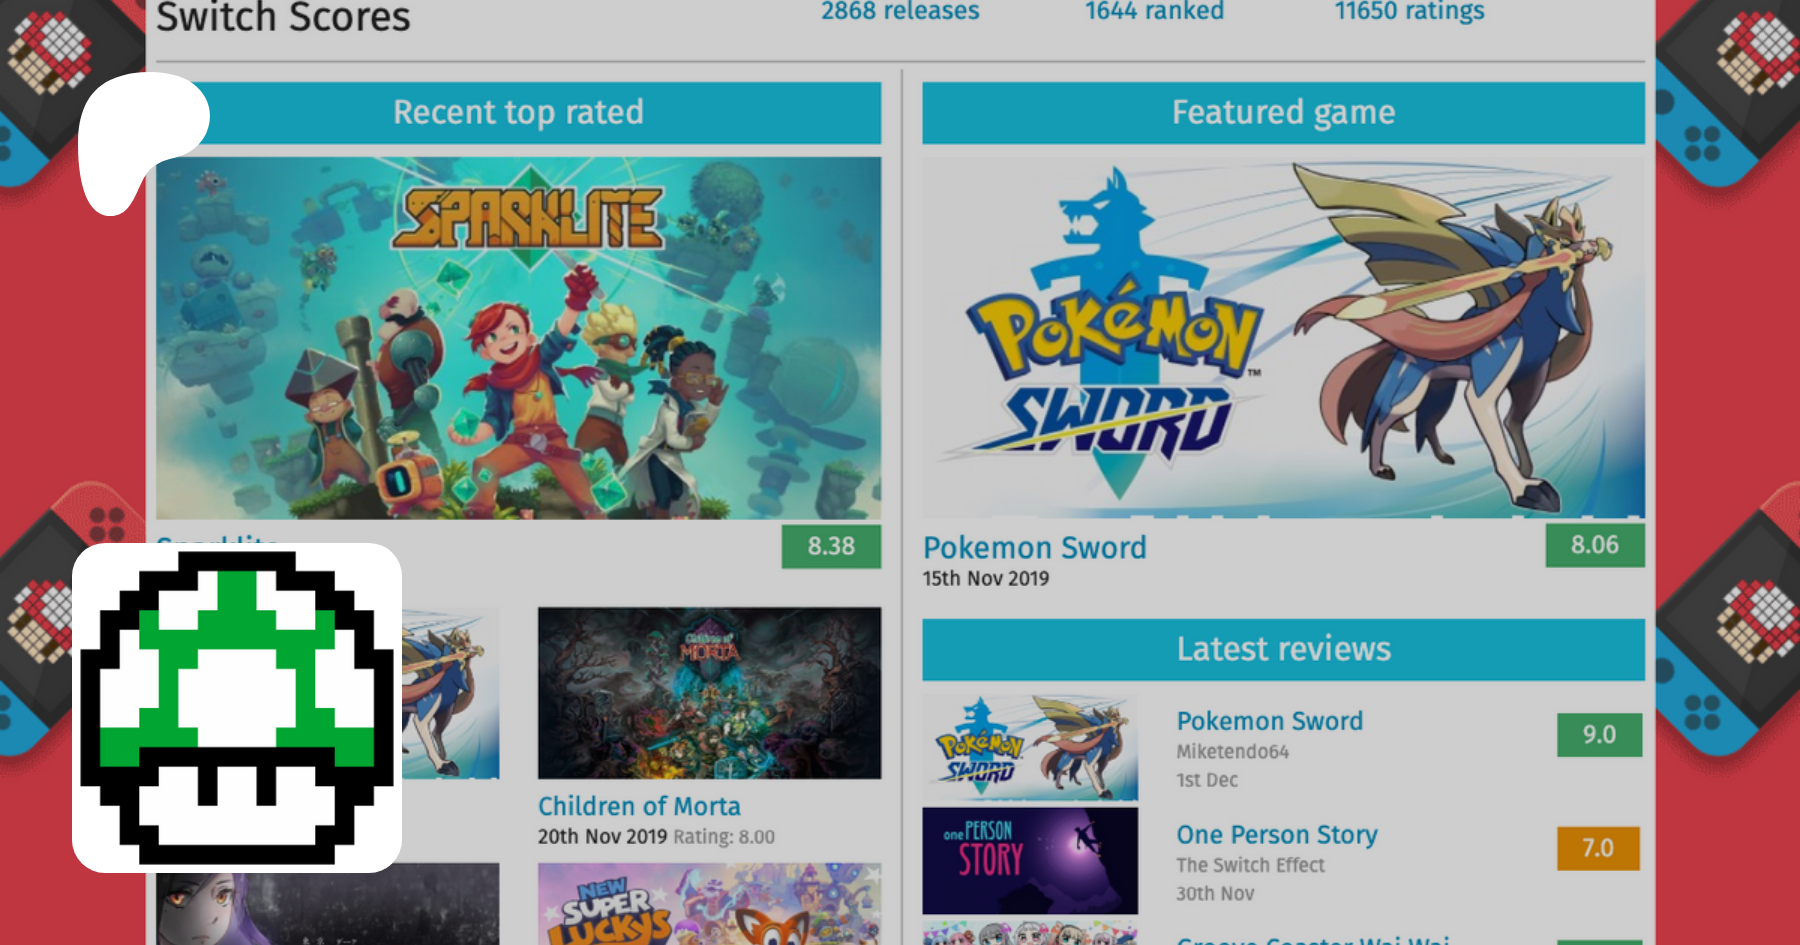Click the 8.06 score badge for Pokemon Sword
Viewport: 1800px width, 945px height.
tap(1594, 545)
